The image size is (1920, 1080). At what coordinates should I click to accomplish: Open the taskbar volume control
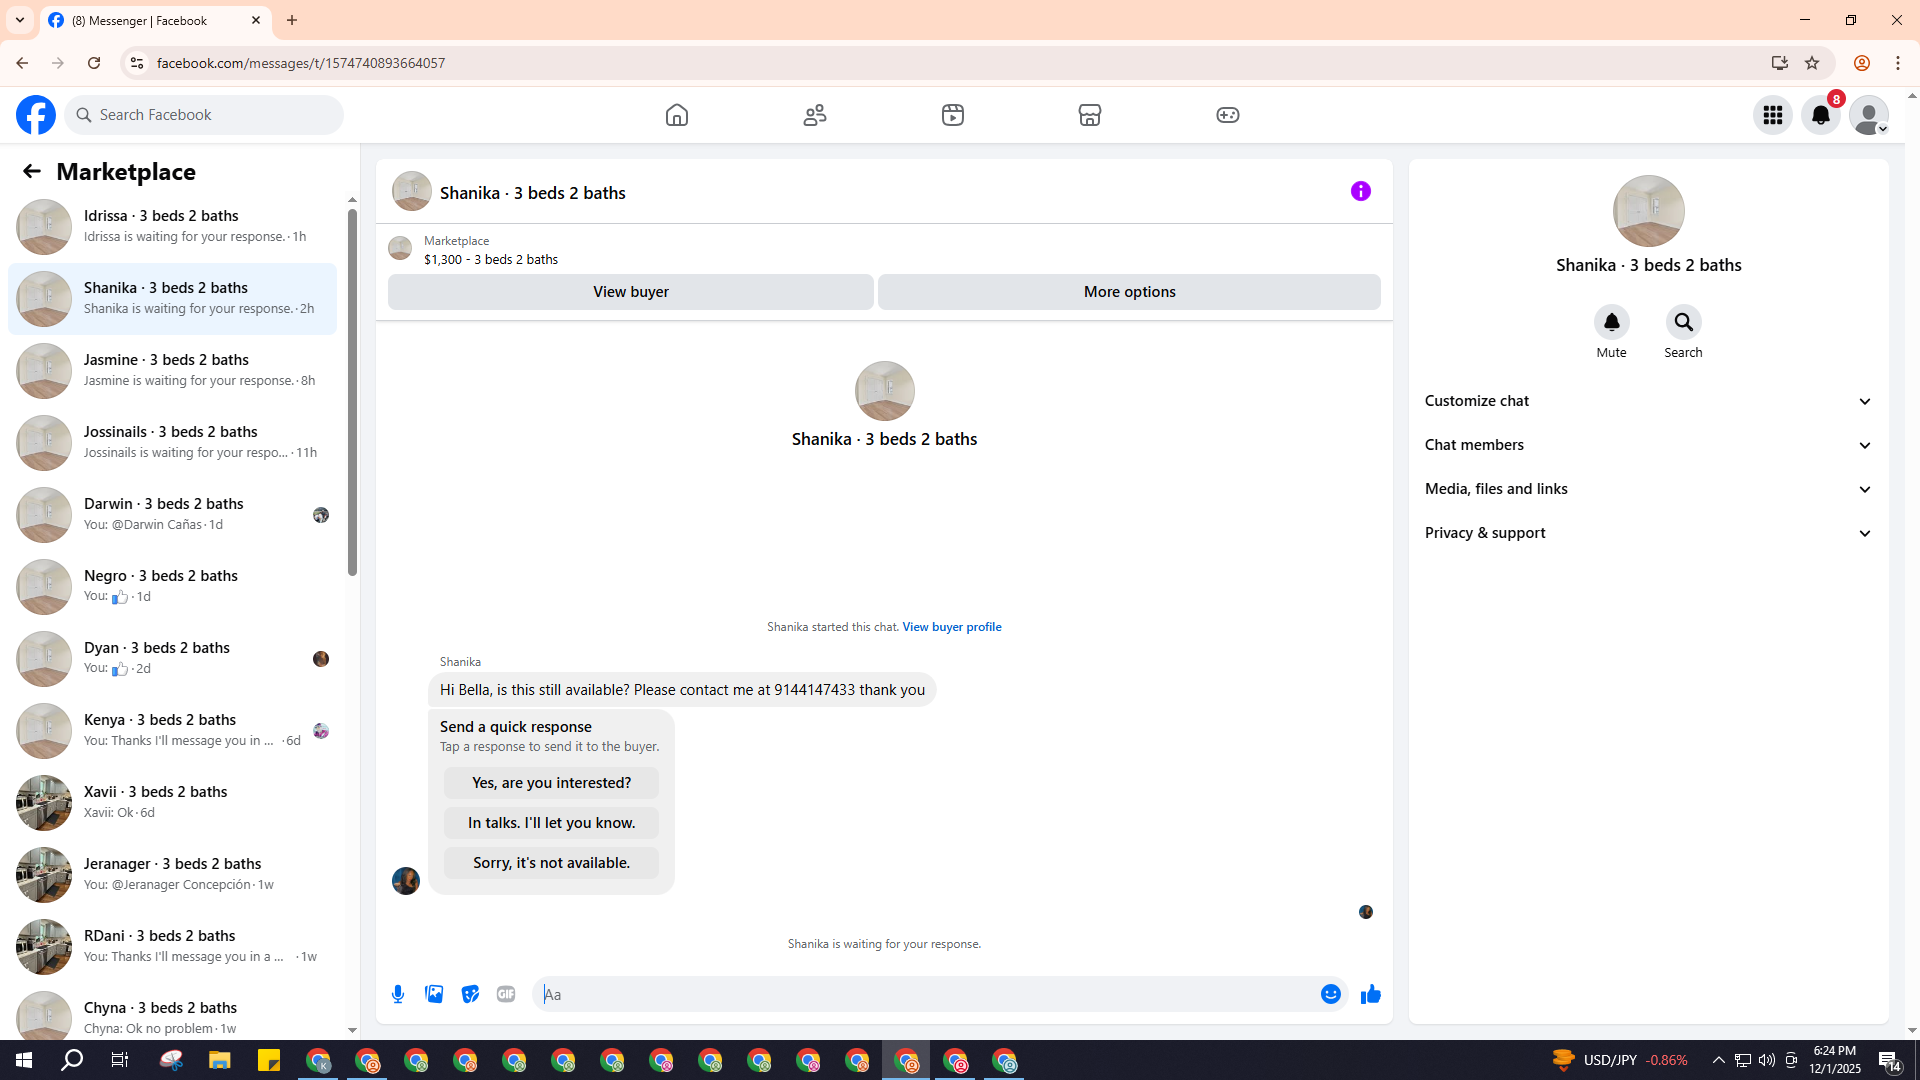coord(1767,1060)
